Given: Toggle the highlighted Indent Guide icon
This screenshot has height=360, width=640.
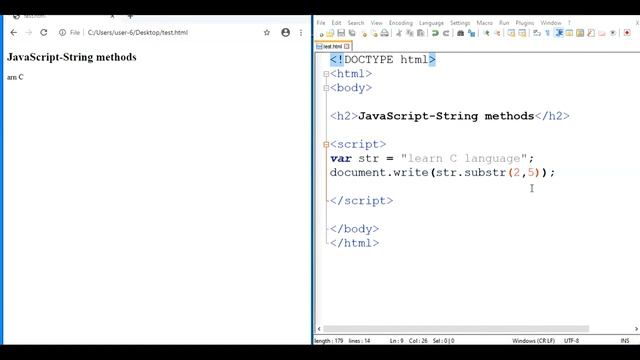Looking at the screenshot, I should click(x=559, y=33).
